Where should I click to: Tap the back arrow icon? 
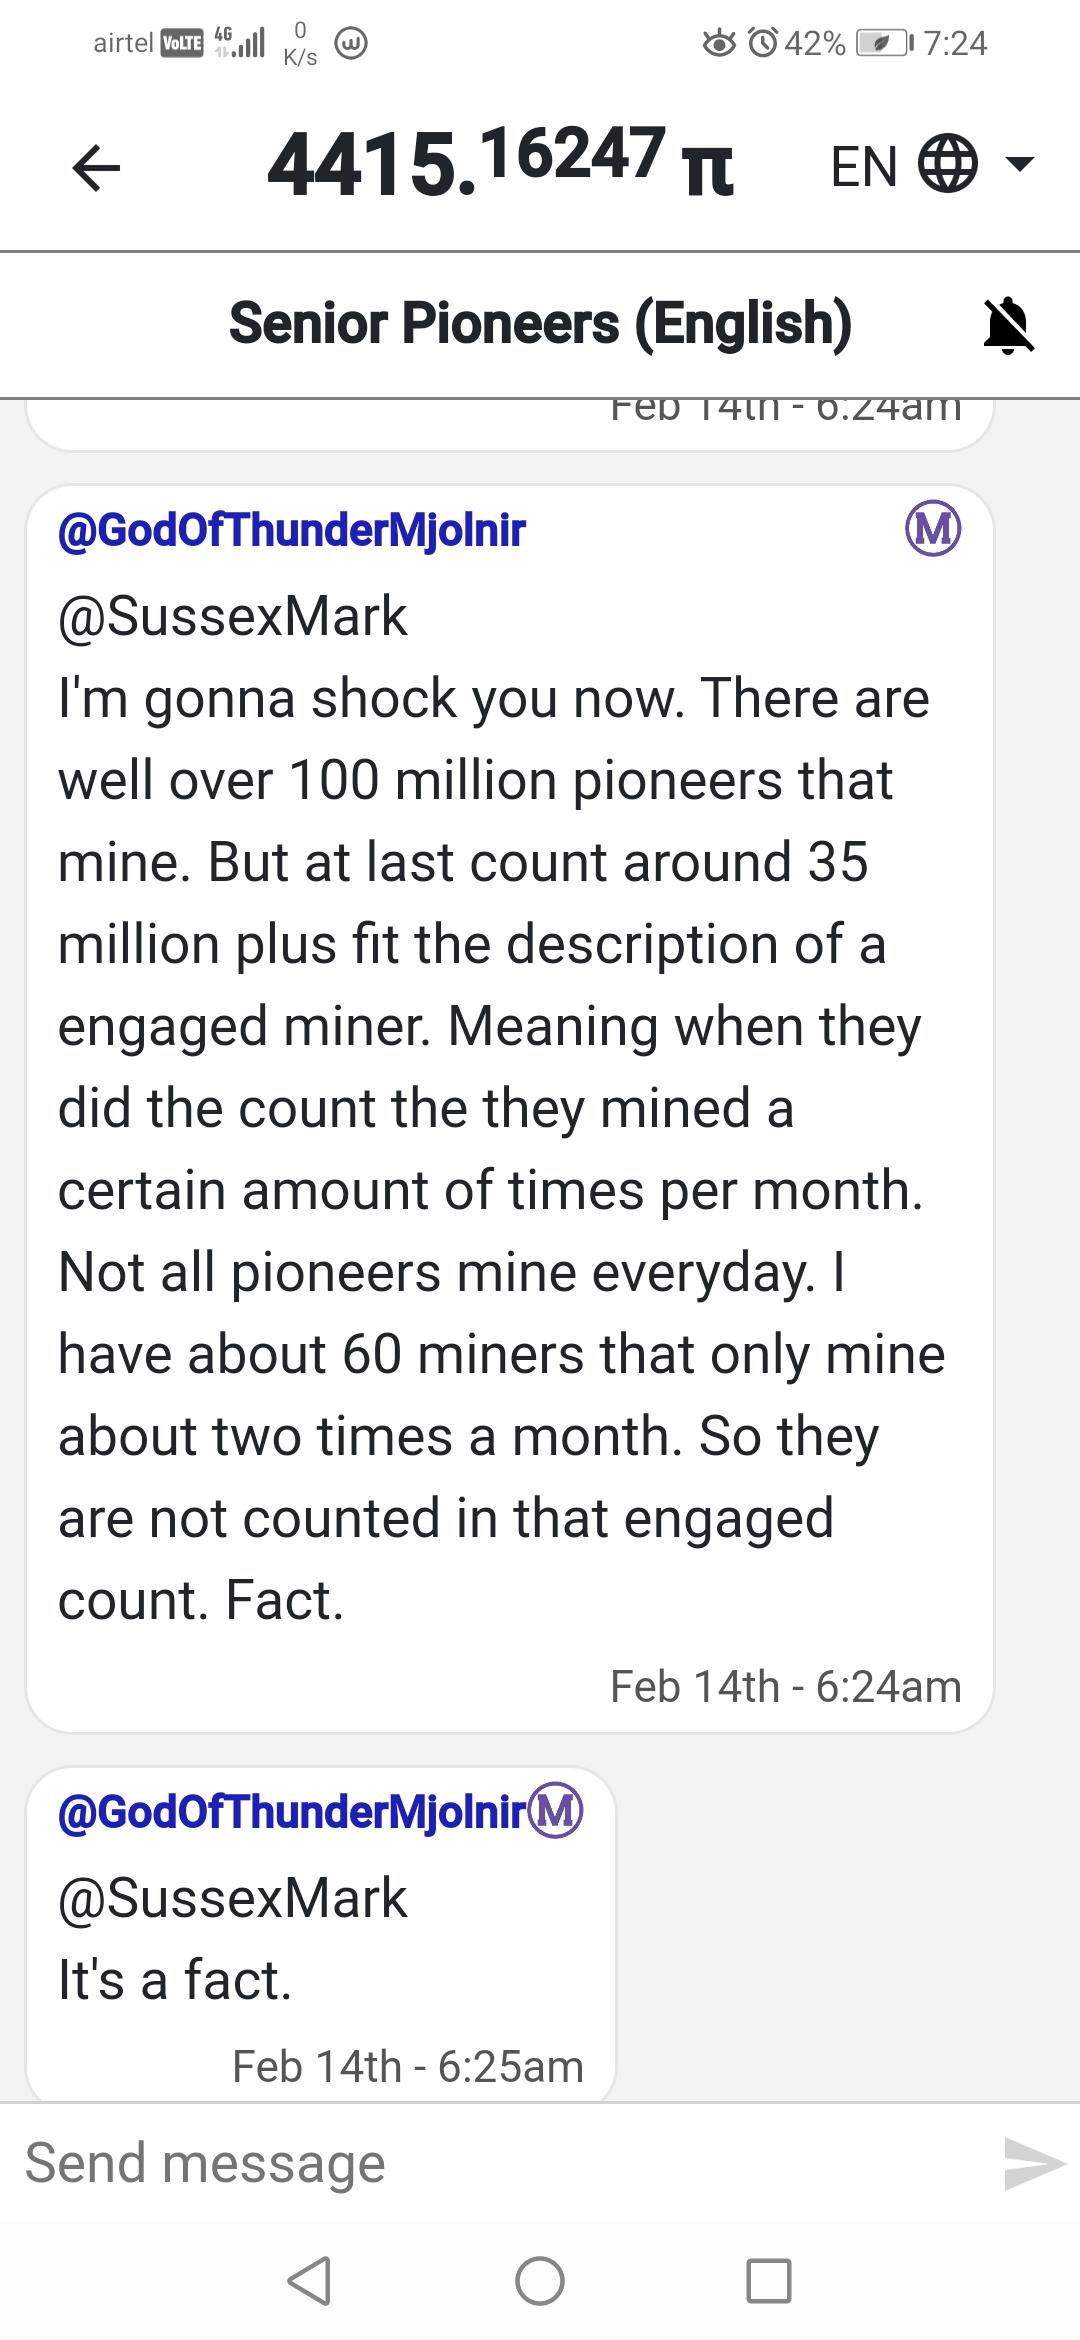[97, 167]
